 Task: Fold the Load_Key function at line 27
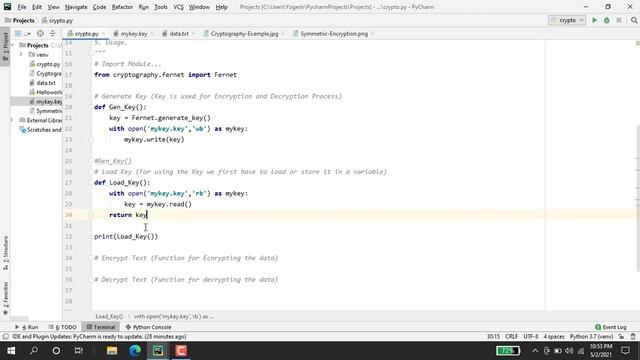point(91,182)
